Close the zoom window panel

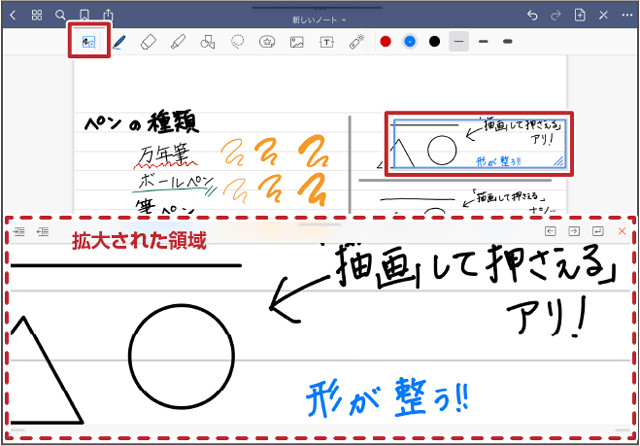pos(622,232)
